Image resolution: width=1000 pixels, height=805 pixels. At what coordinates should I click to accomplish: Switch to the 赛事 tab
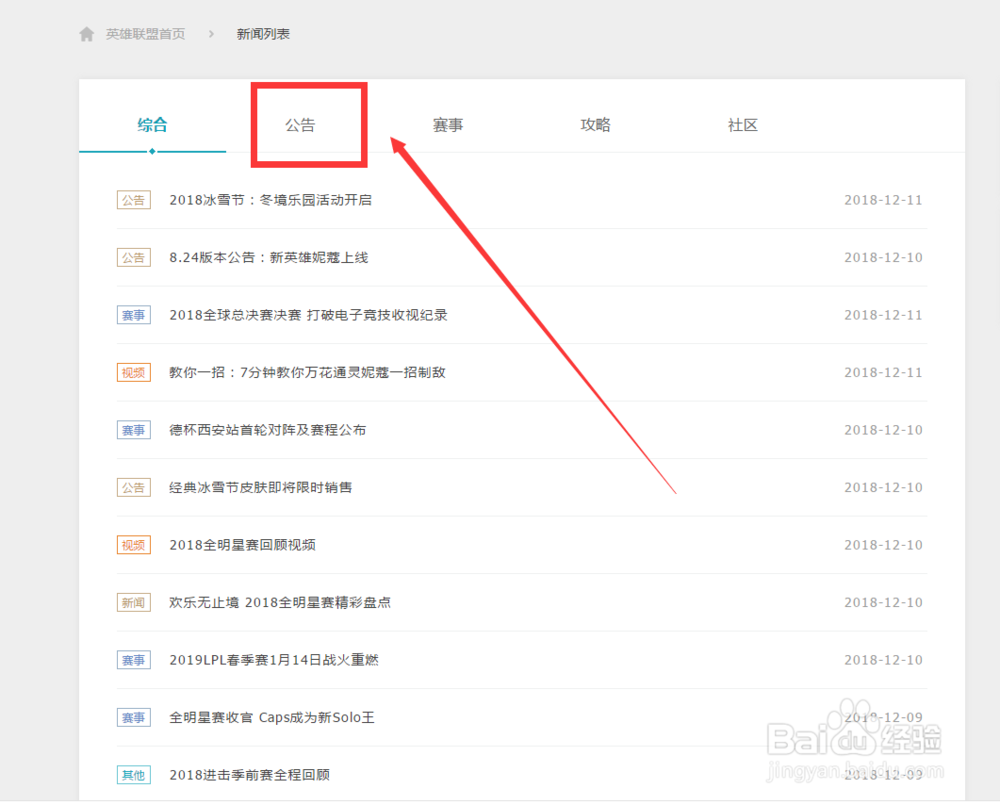tap(447, 125)
